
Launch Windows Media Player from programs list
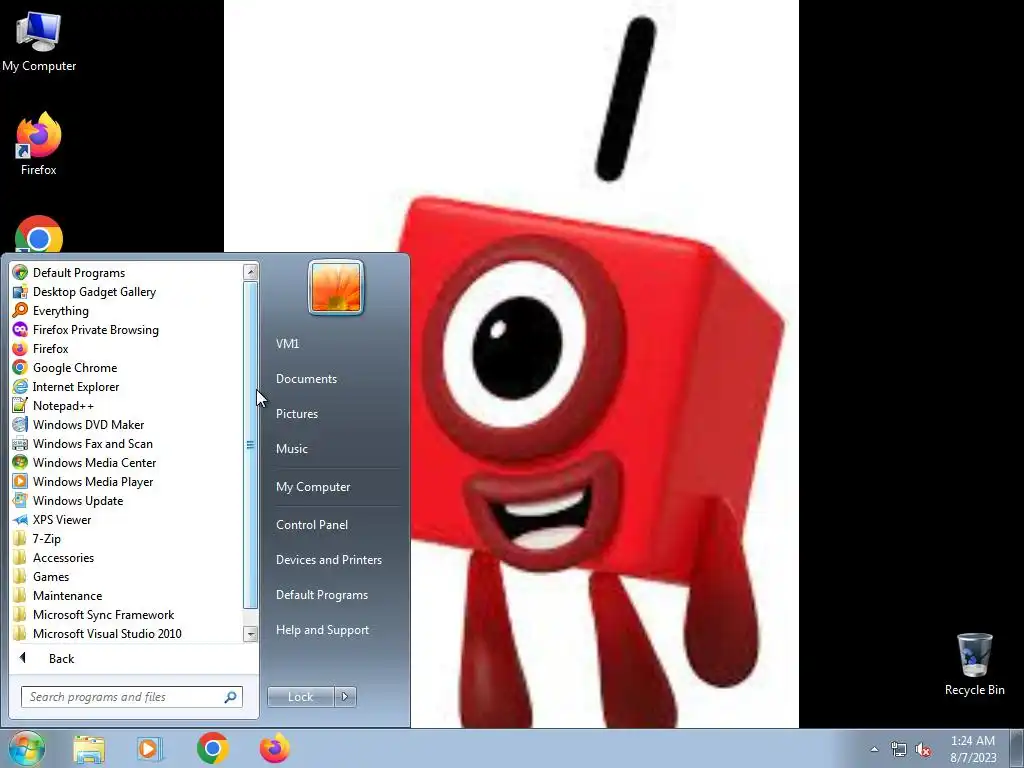pos(127,481)
